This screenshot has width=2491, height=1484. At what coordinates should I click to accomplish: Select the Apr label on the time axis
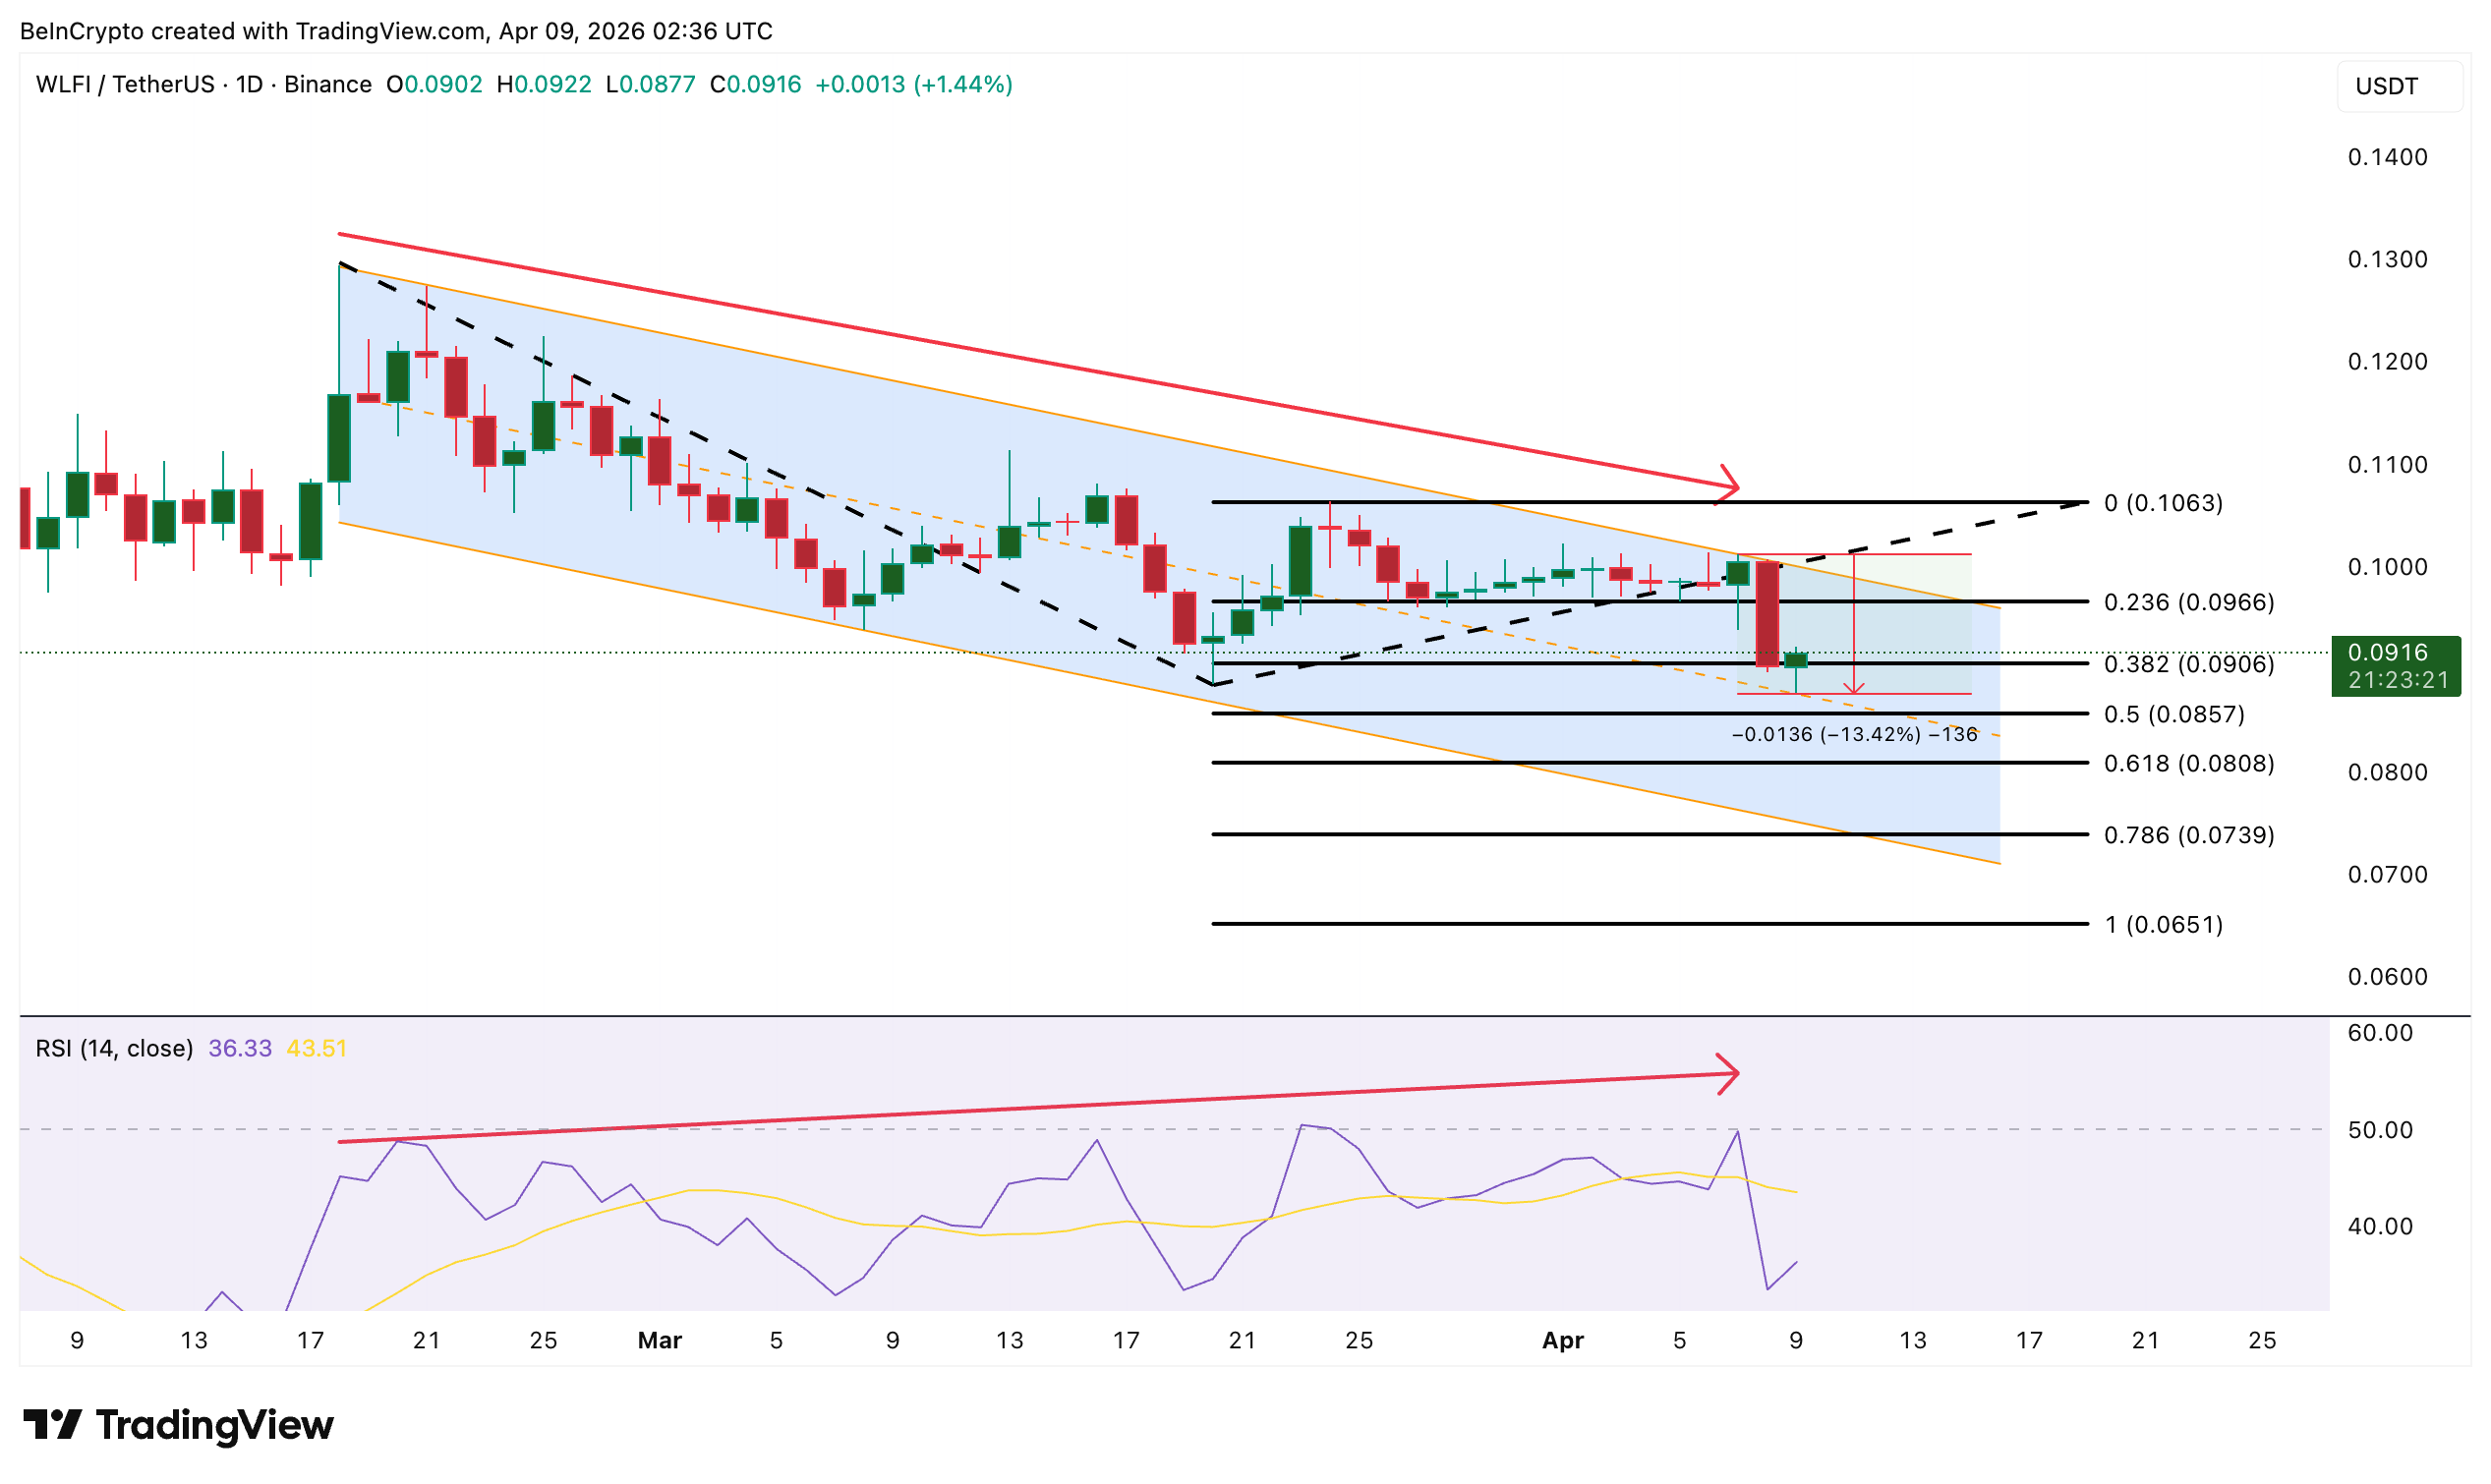(1564, 1340)
